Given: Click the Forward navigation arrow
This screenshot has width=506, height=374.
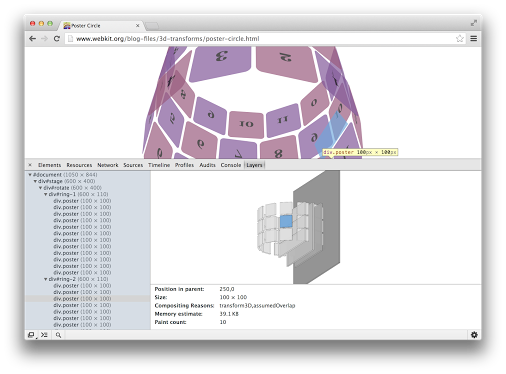Looking at the screenshot, I should [x=44, y=39].
